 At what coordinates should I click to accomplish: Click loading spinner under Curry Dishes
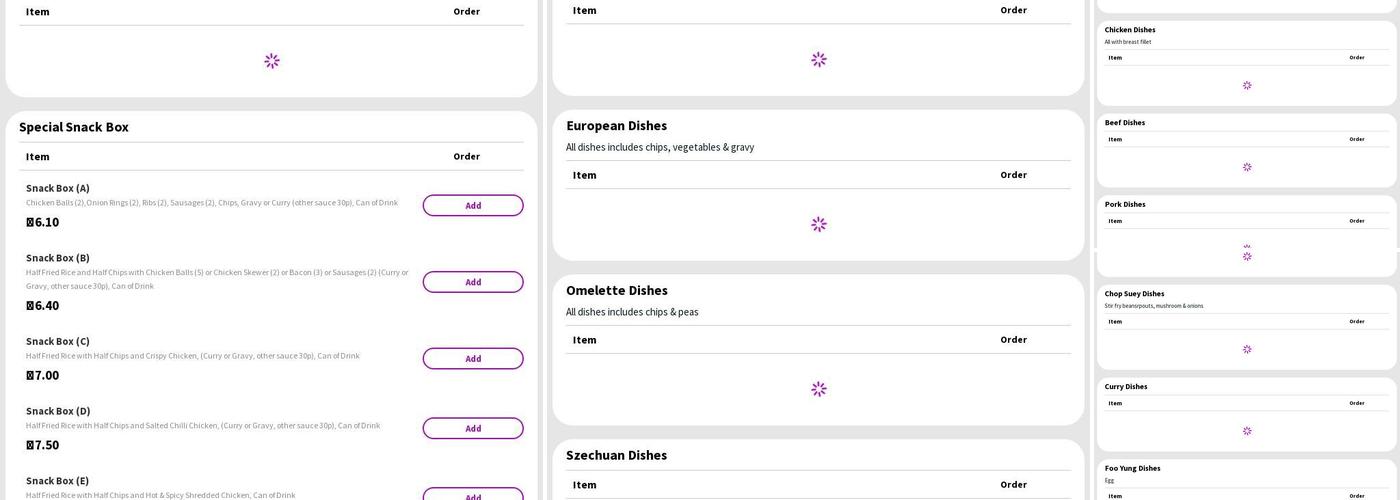pos(1246,431)
